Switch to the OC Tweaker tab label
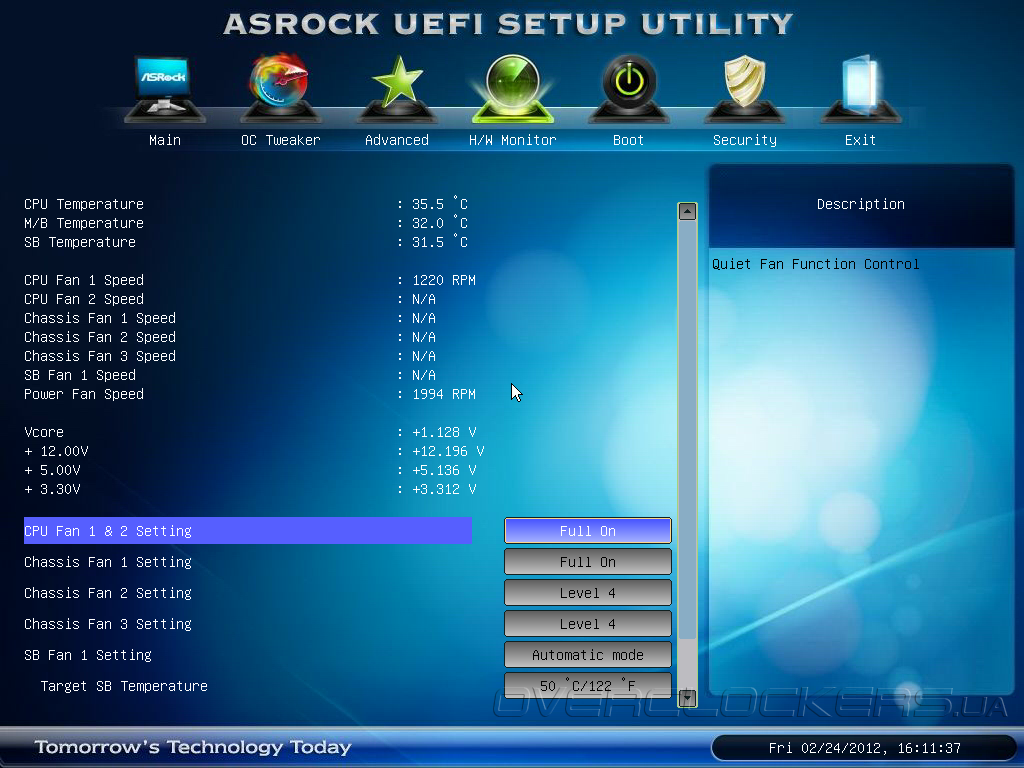The height and width of the screenshot is (768, 1024). [x=280, y=140]
